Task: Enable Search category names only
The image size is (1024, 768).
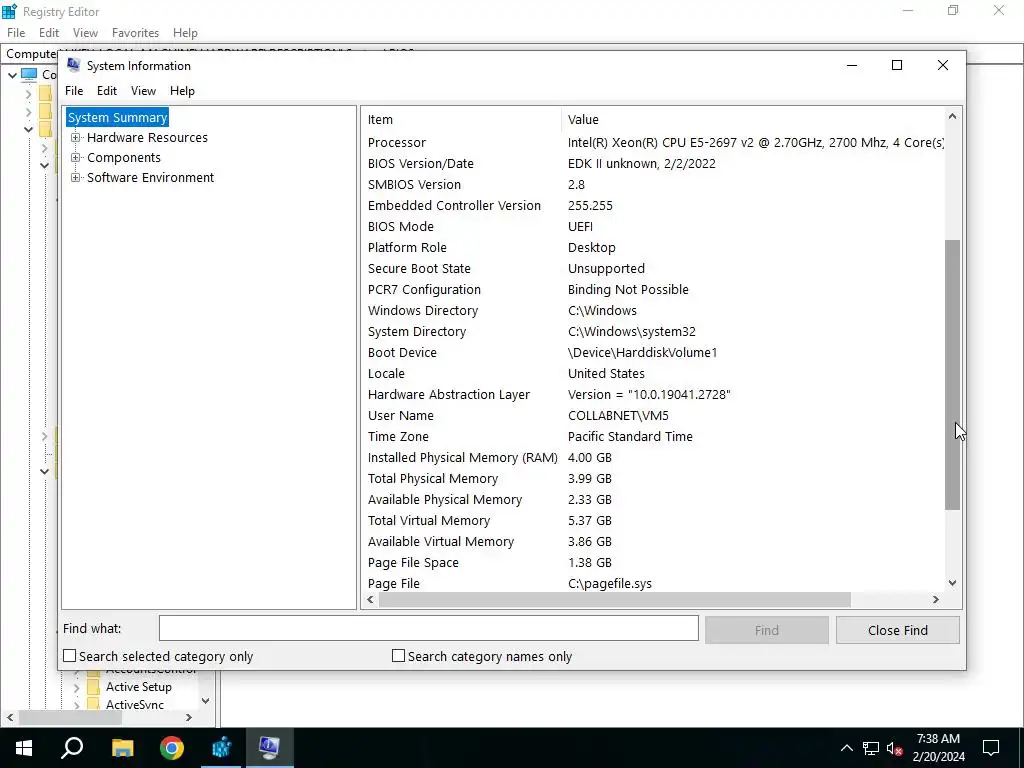Action: pos(398,656)
